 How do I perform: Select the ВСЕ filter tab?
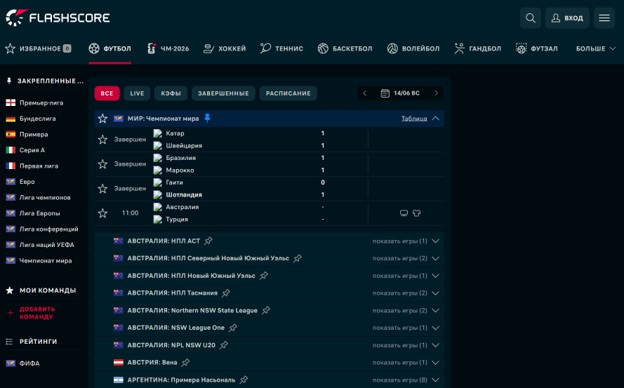107,93
